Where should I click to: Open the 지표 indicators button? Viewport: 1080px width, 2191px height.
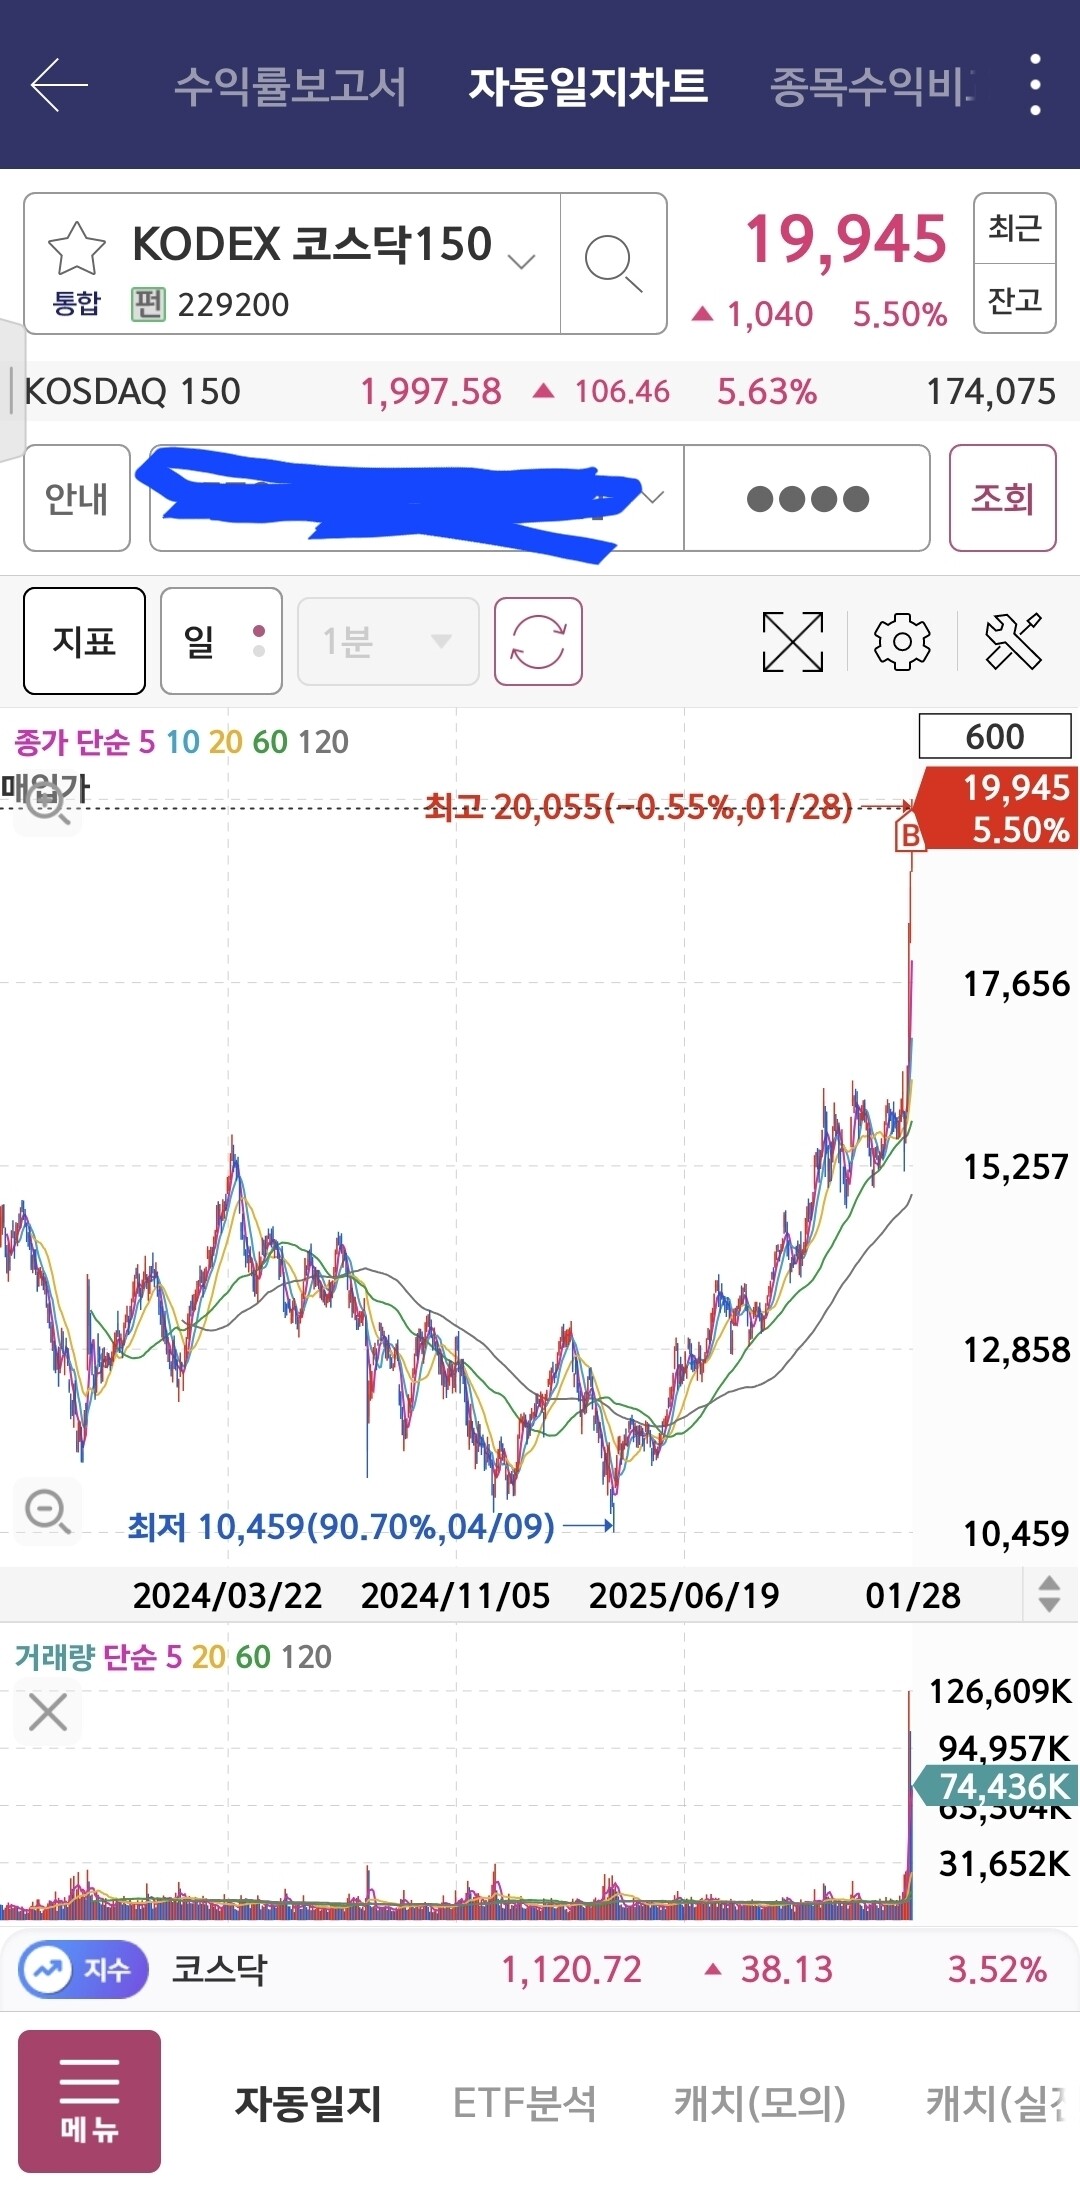tap(84, 641)
